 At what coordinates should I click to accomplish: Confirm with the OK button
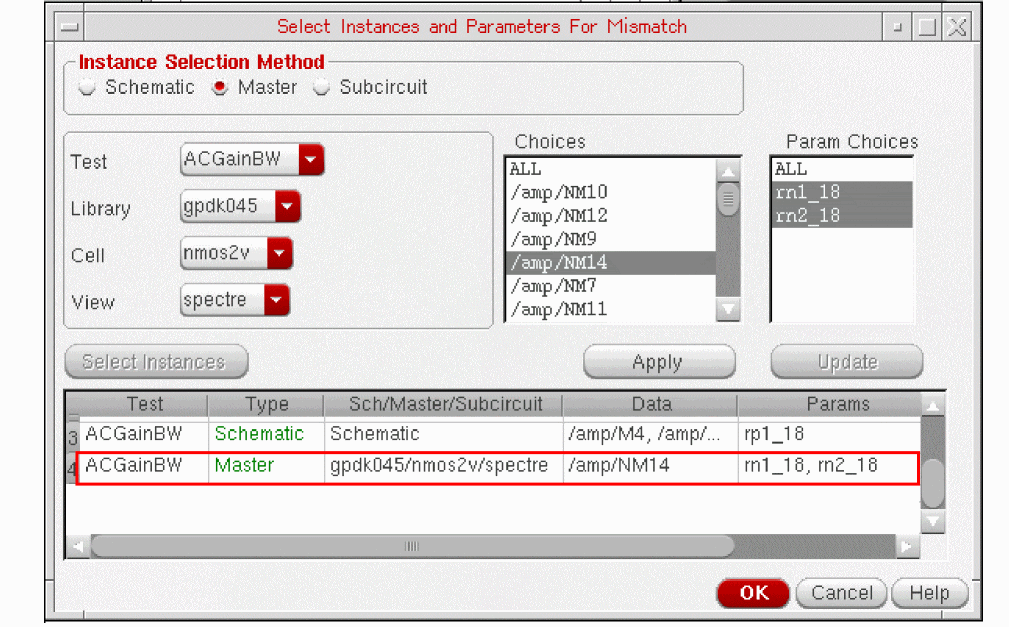pos(754,593)
